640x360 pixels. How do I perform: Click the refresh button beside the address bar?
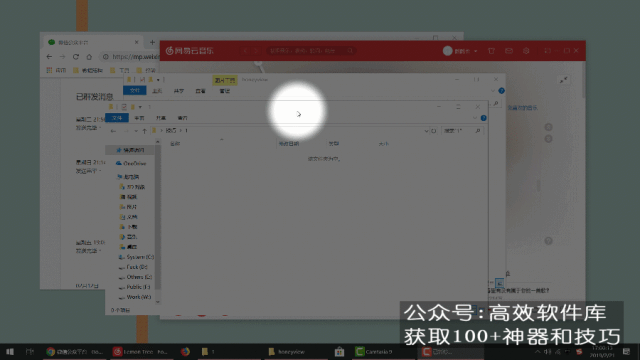[x=433, y=131]
